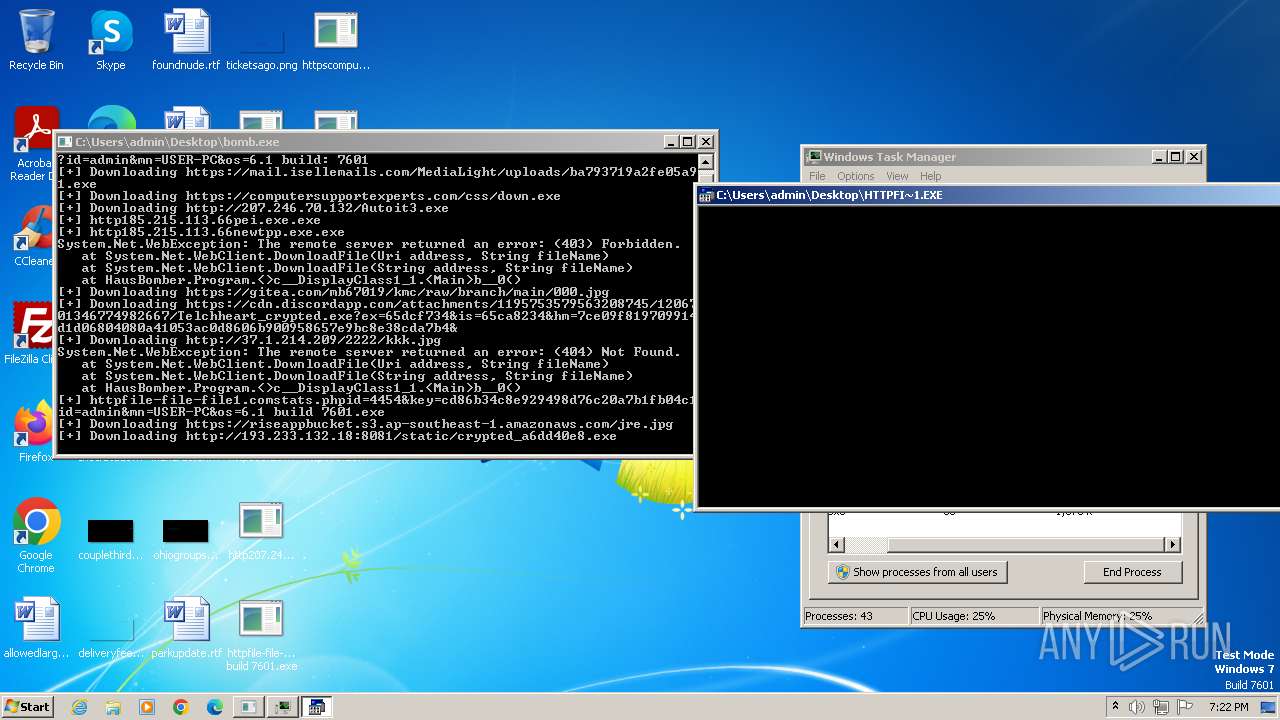This screenshot has width=1280, height=720.
Task: Click Physical Memory status text
Action: 1097,616
